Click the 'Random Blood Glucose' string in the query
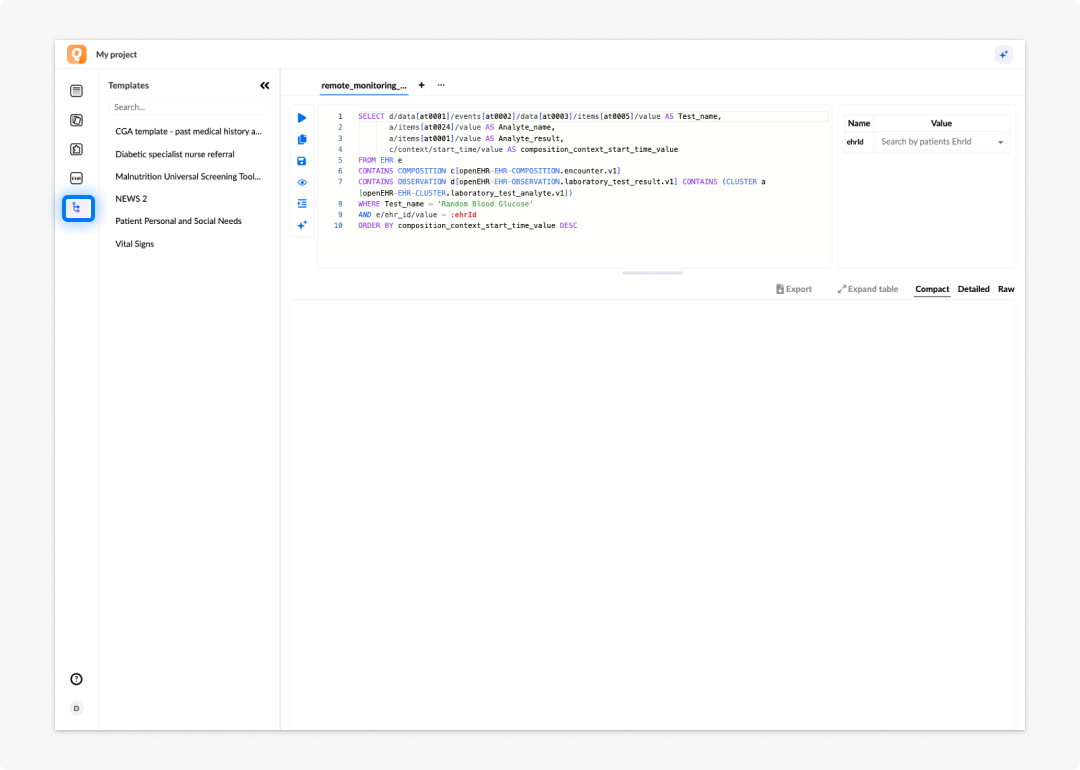This screenshot has height=770, width=1080. [485, 204]
